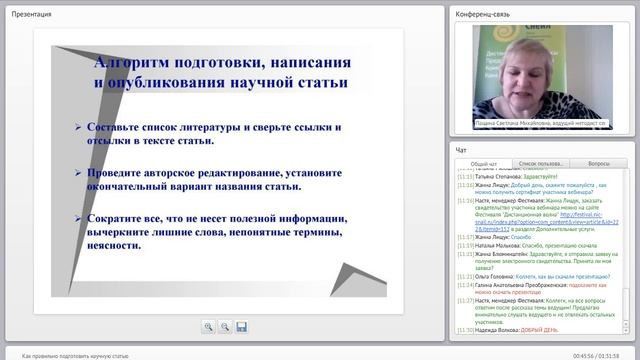Click the Чат panel title

pyautogui.click(x=461, y=150)
